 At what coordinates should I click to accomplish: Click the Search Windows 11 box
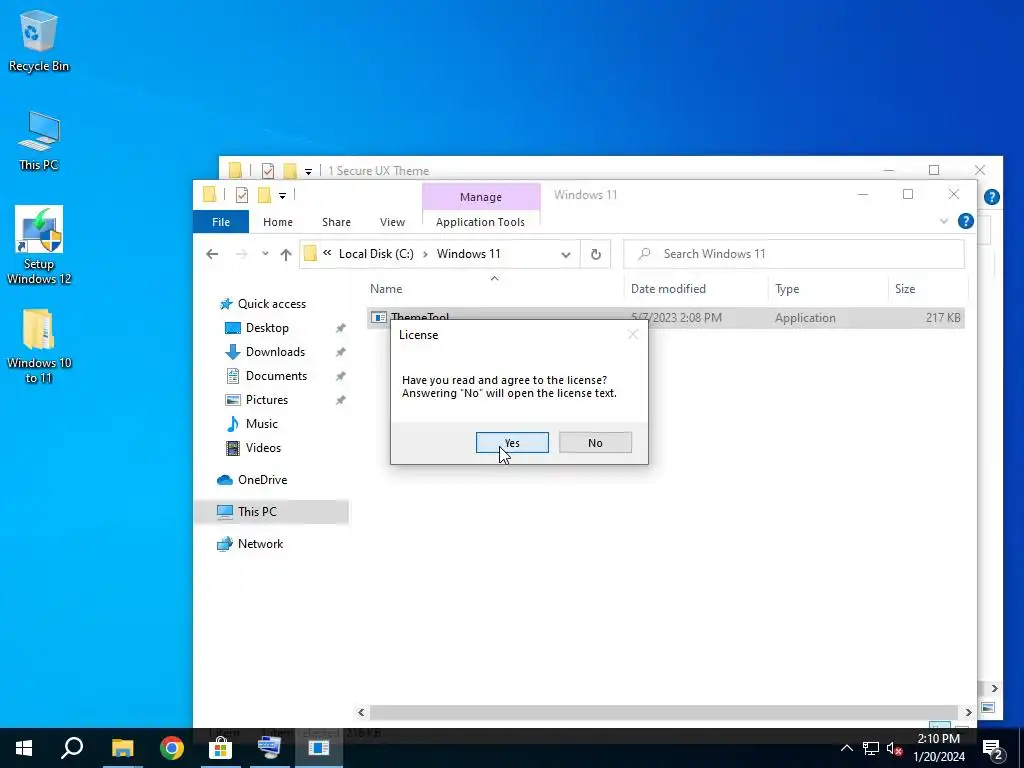click(794, 254)
